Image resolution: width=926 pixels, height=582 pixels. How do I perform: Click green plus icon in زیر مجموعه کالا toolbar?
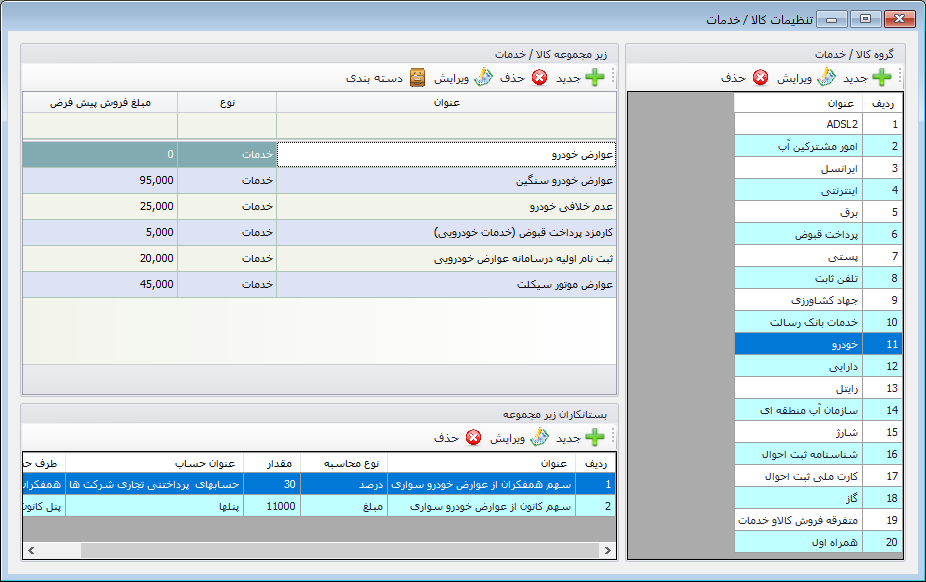(595, 77)
